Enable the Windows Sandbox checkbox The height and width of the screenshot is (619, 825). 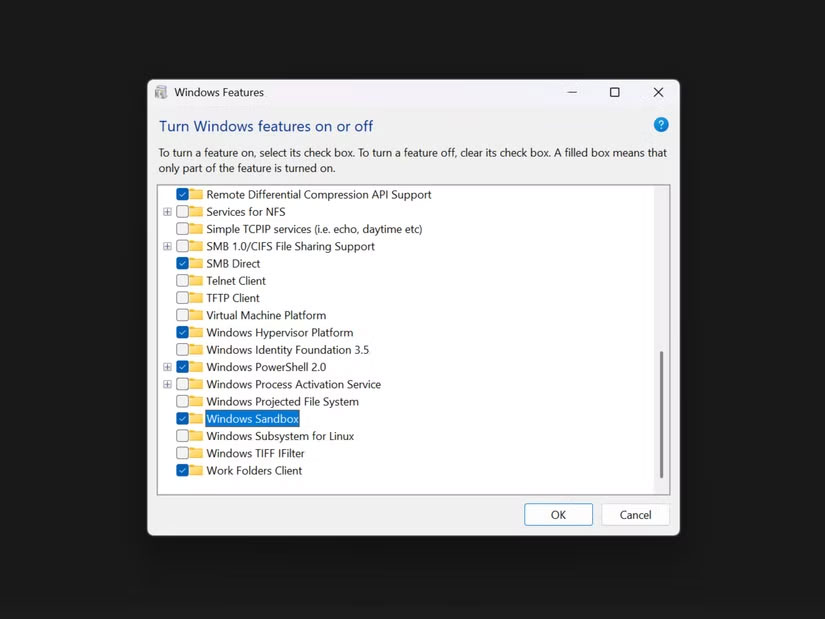coord(182,419)
